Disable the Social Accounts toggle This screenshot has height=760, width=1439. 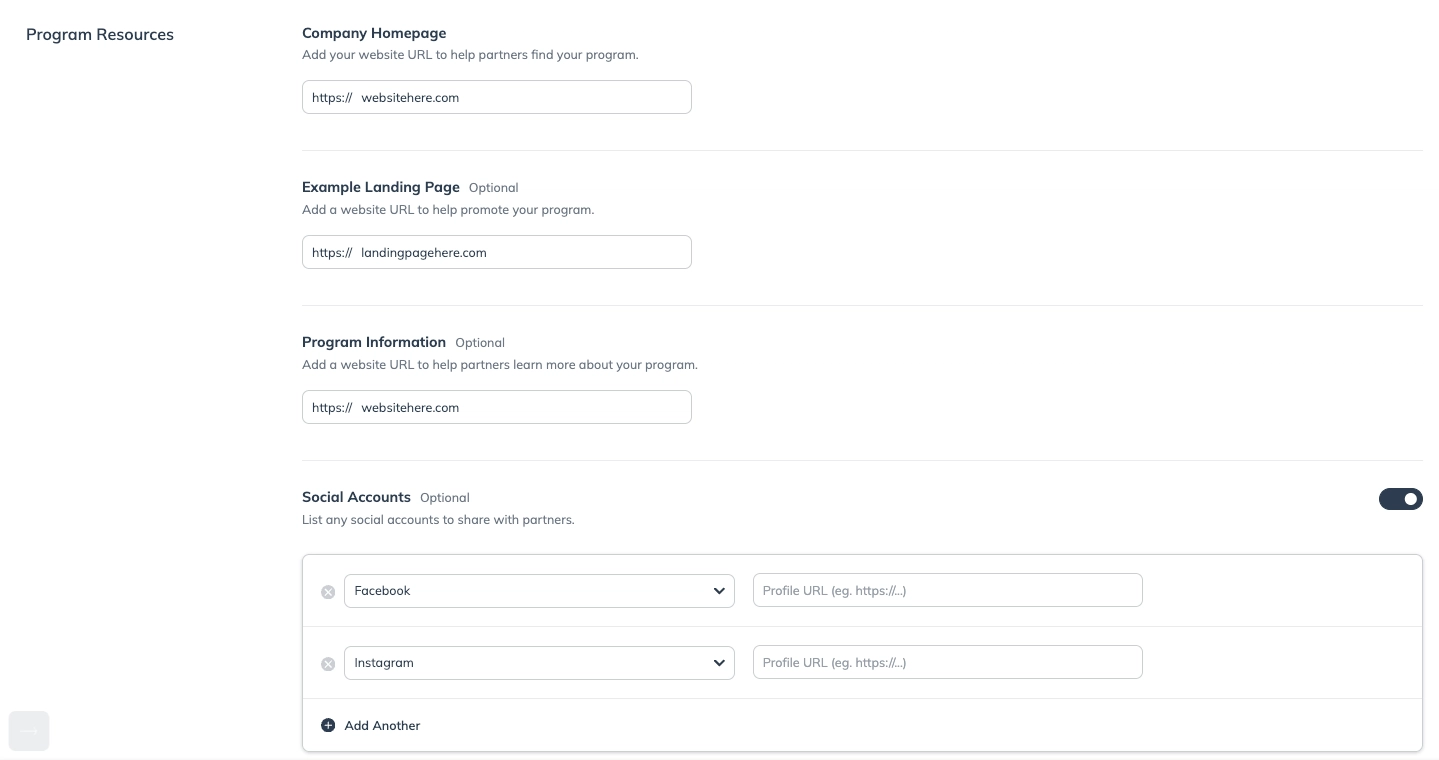(1401, 499)
